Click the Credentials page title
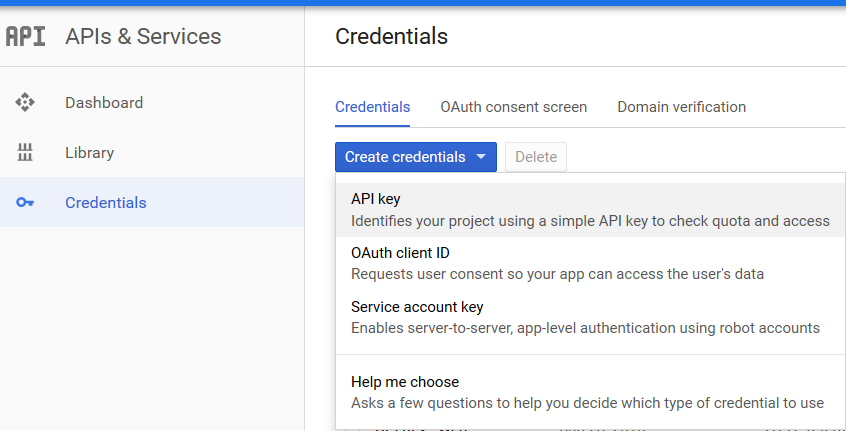The height and width of the screenshot is (431, 846). click(x=391, y=37)
